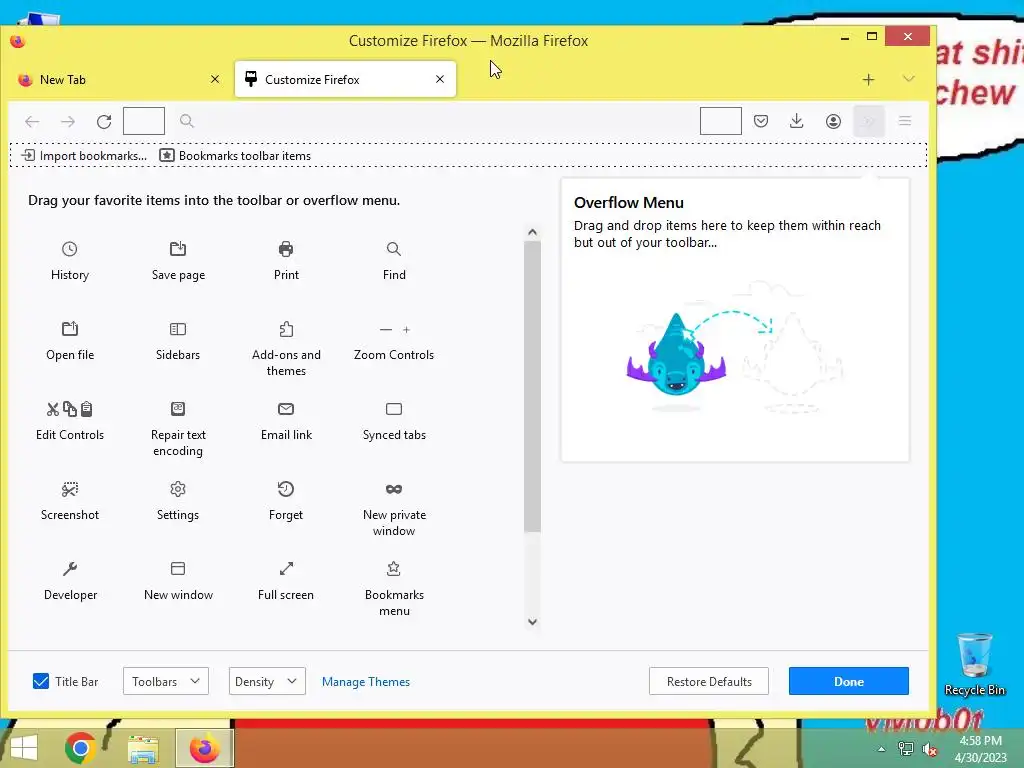
Task: Close the New Tab tab
Action: click(215, 79)
